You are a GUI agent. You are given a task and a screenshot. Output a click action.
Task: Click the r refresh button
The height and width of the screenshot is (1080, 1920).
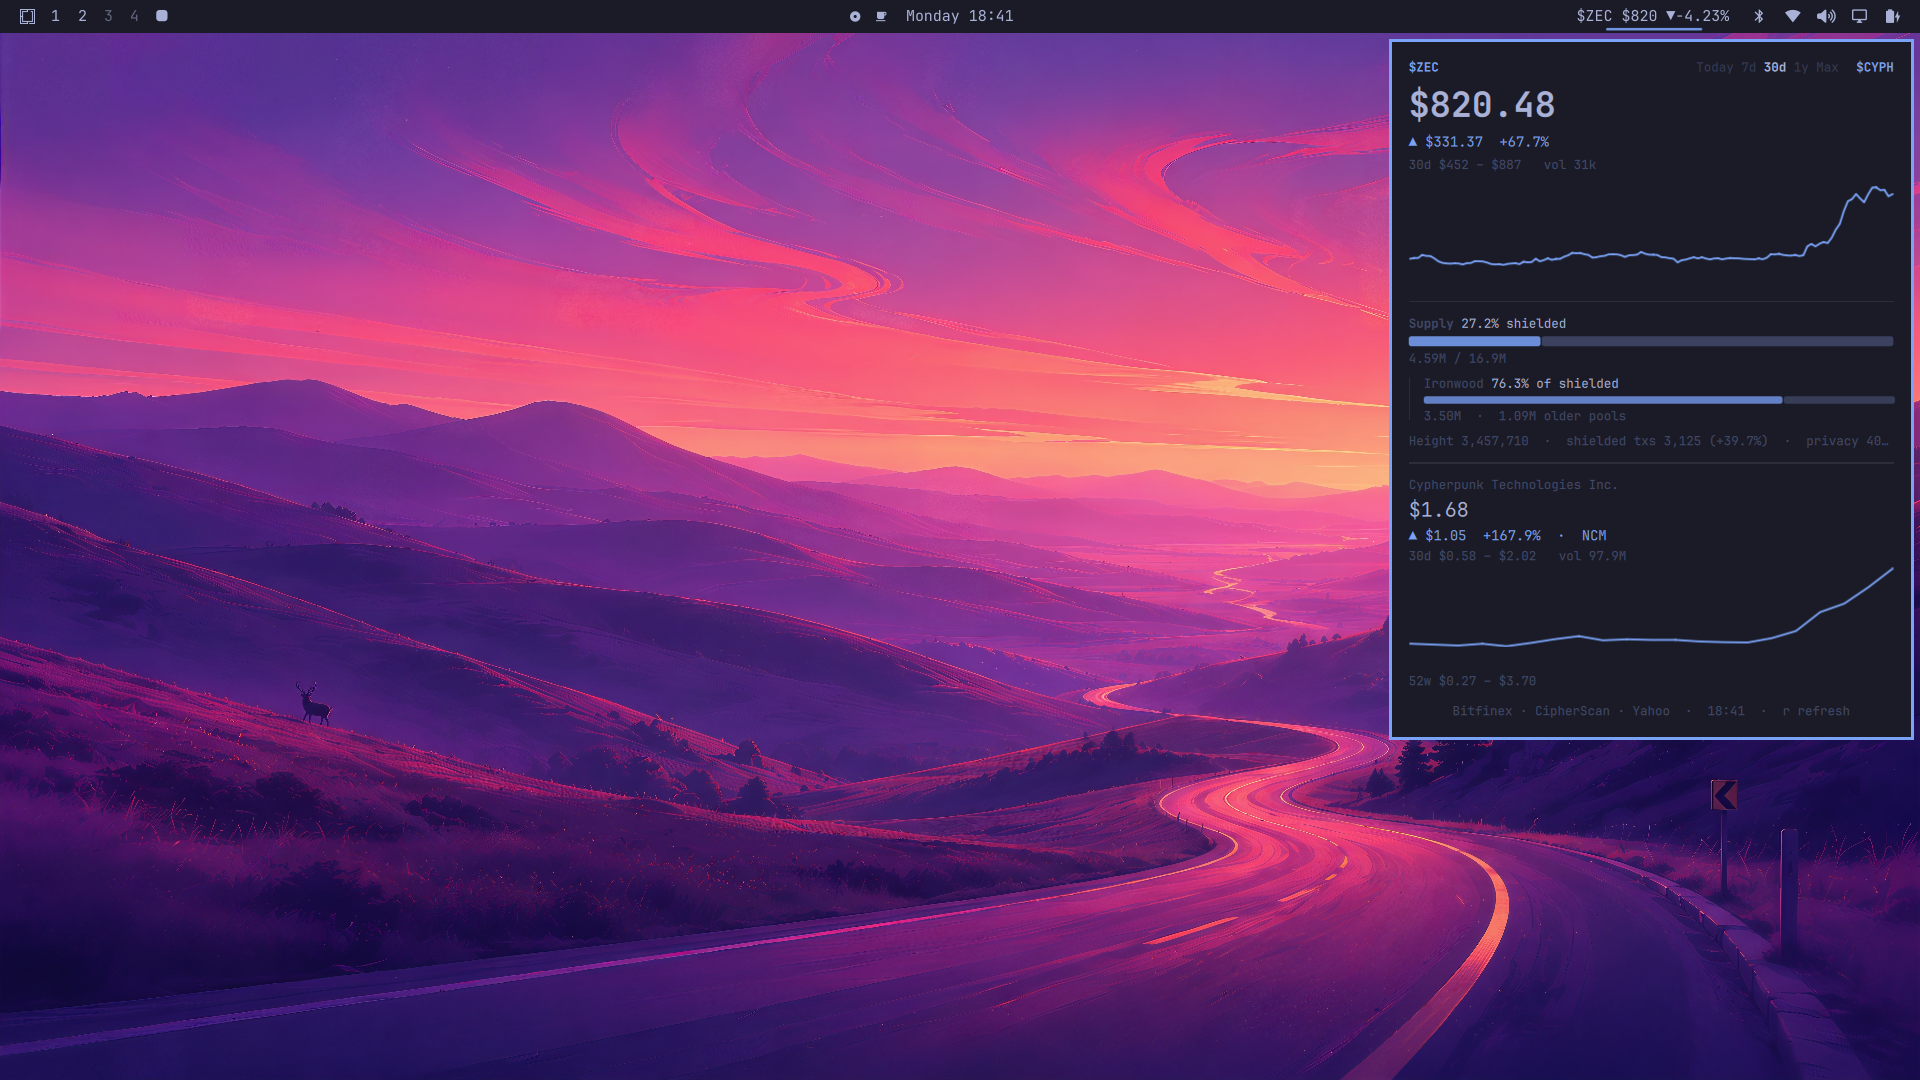[x=1815, y=711]
